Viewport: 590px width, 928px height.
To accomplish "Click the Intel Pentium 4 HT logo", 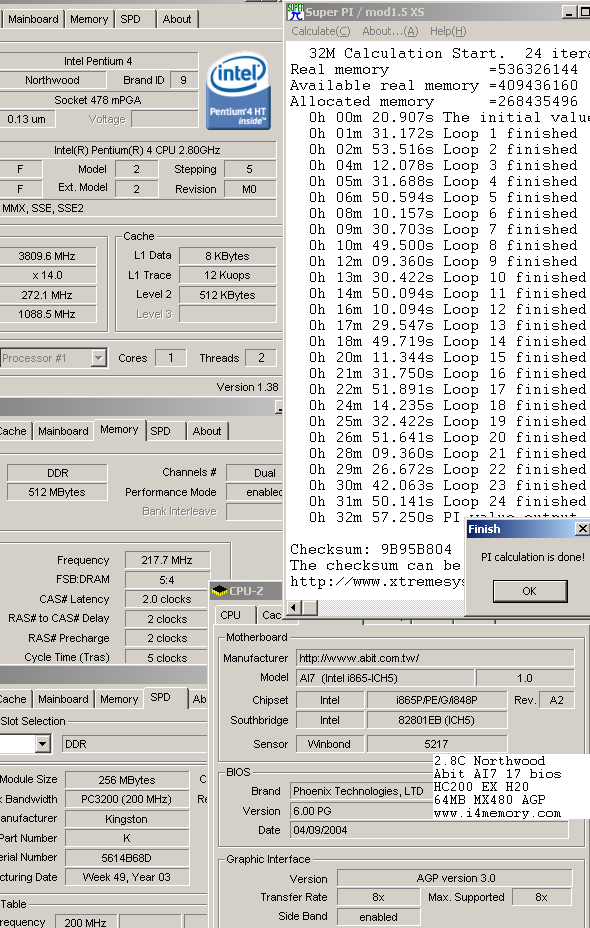I will 238,92.
